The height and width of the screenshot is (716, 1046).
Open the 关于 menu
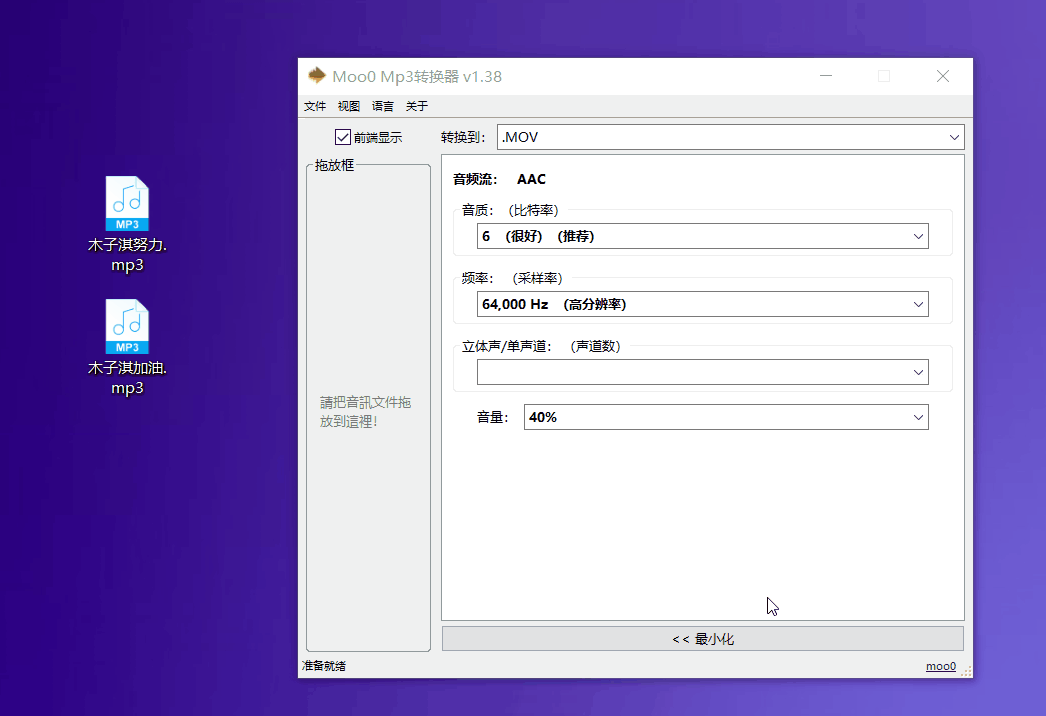(x=417, y=106)
